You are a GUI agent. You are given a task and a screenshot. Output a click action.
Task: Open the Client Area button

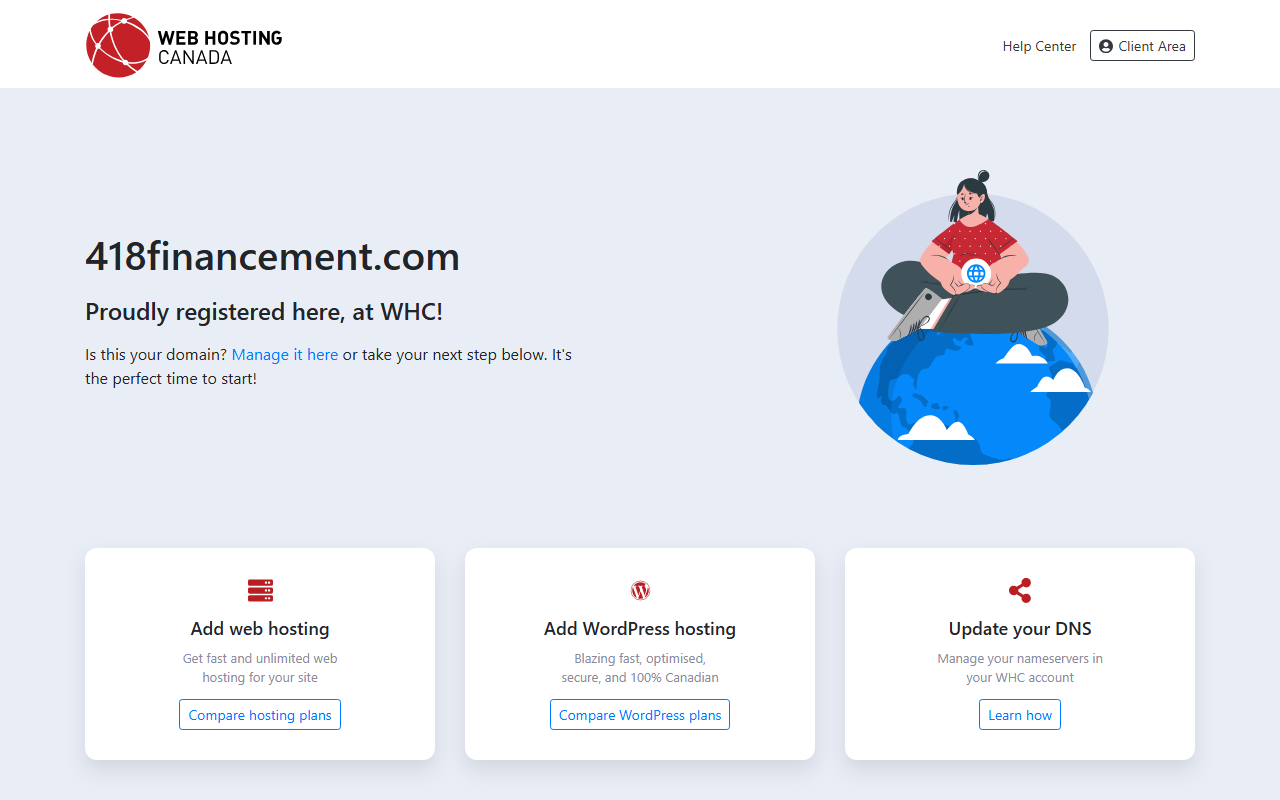pyautogui.click(x=1142, y=46)
